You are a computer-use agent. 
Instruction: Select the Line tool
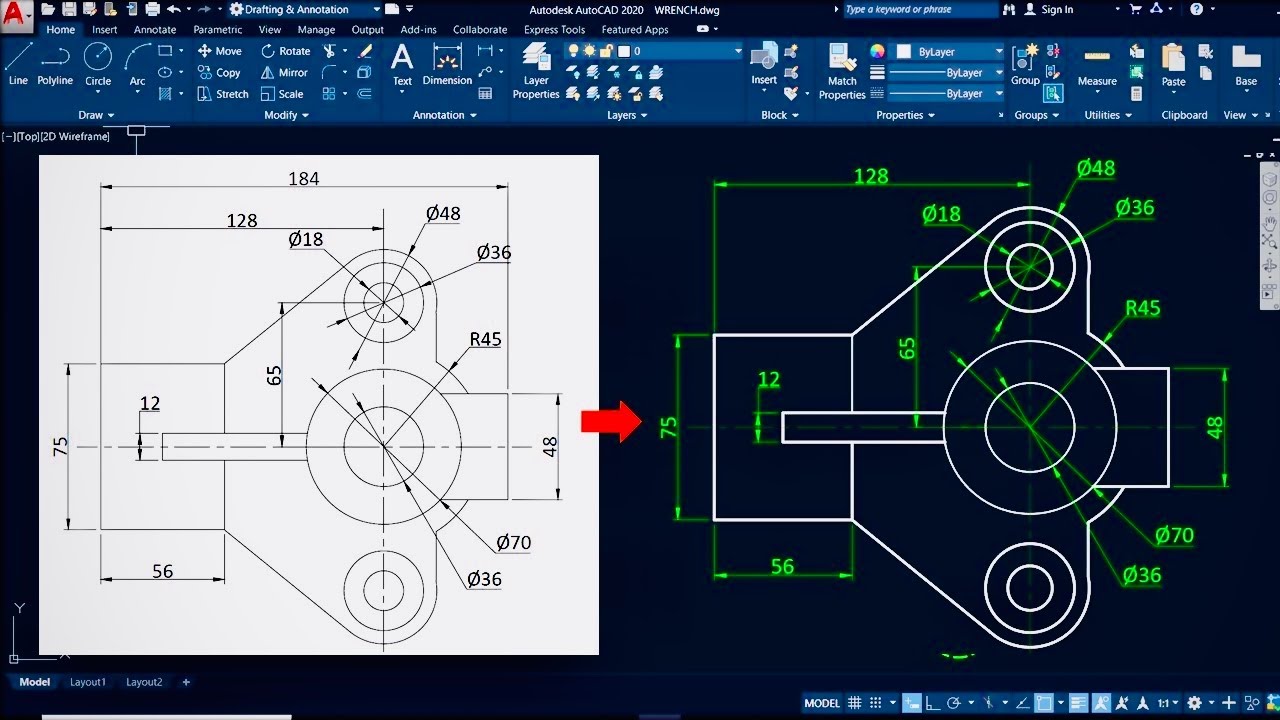(18, 65)
